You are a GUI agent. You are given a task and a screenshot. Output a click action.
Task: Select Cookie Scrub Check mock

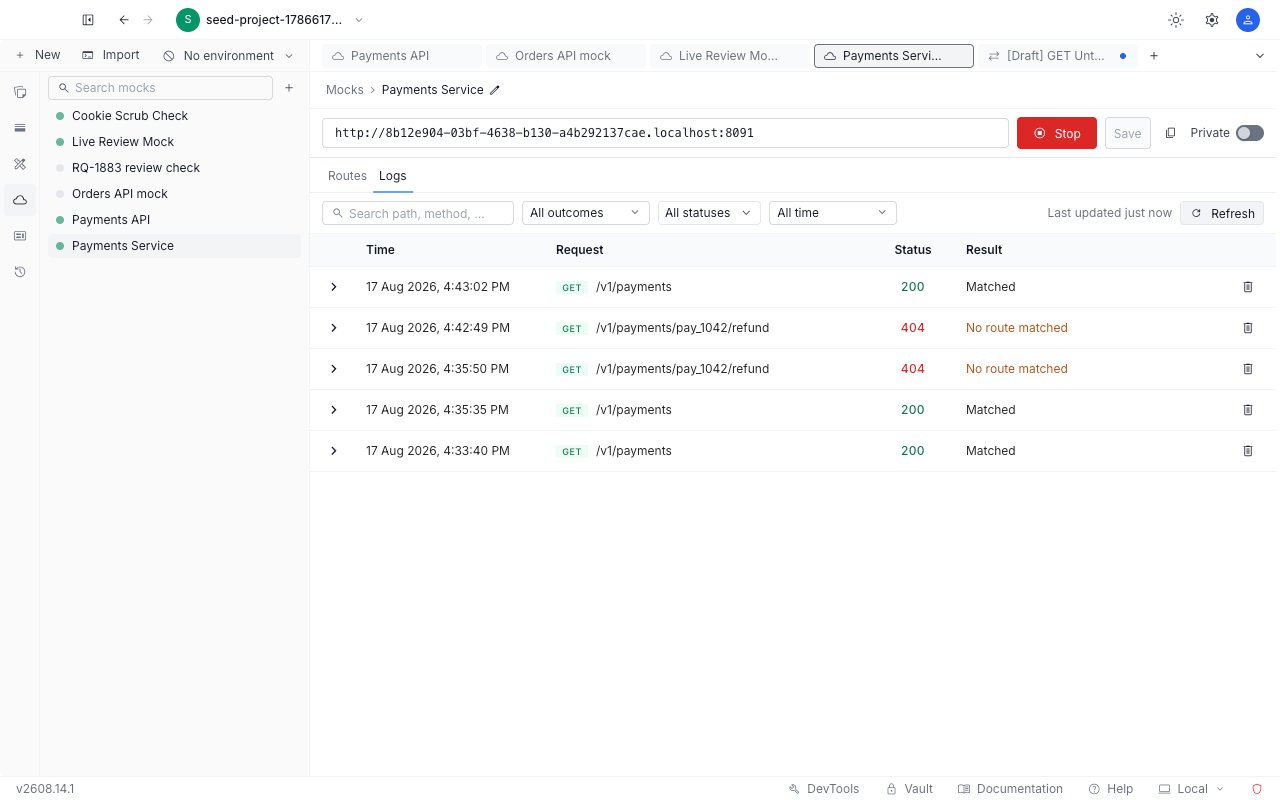click(174, 116)
